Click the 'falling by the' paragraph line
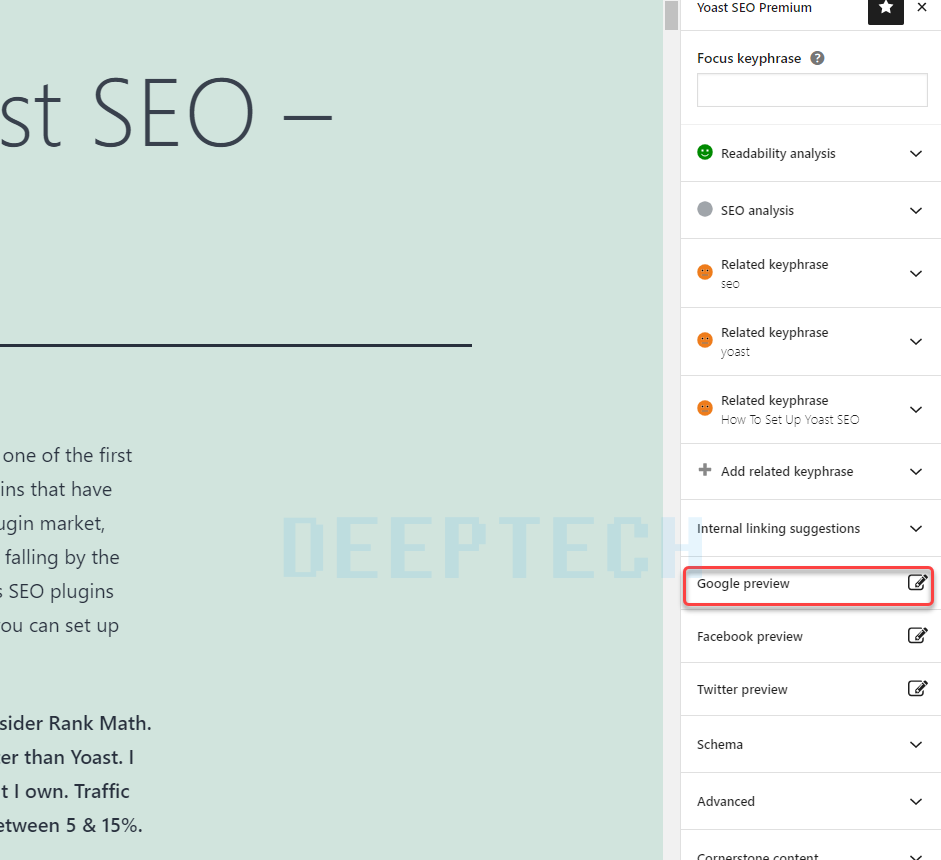 (x=62, y=558)
